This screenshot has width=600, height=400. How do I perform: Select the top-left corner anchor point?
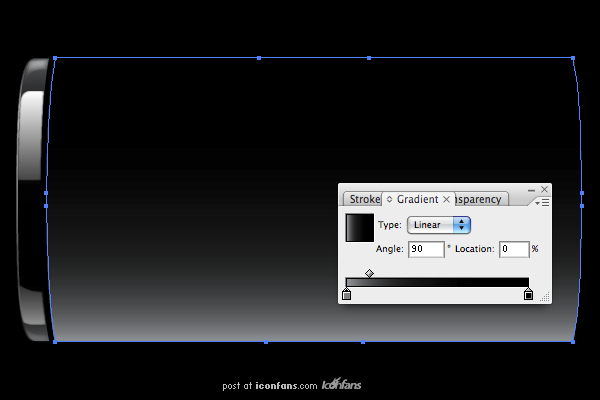[x=54, y=59]
